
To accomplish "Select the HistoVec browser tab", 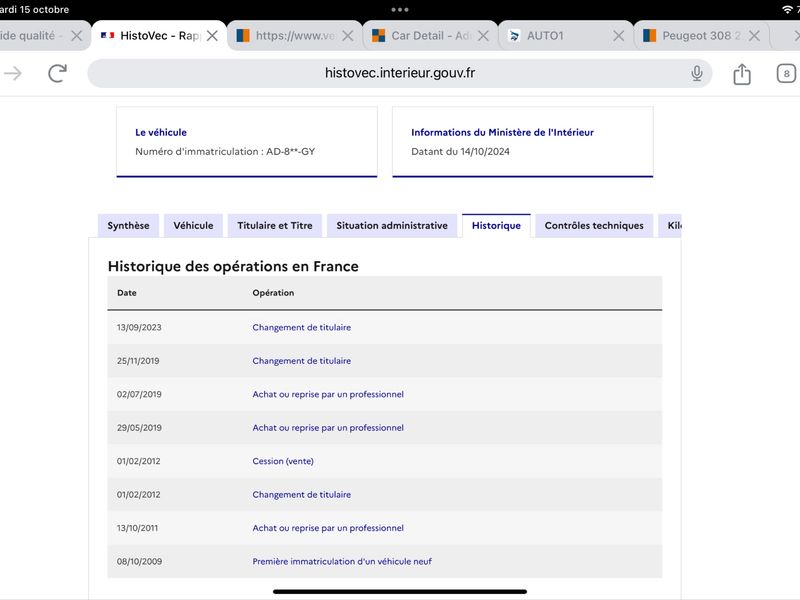I will coord(159,36).
